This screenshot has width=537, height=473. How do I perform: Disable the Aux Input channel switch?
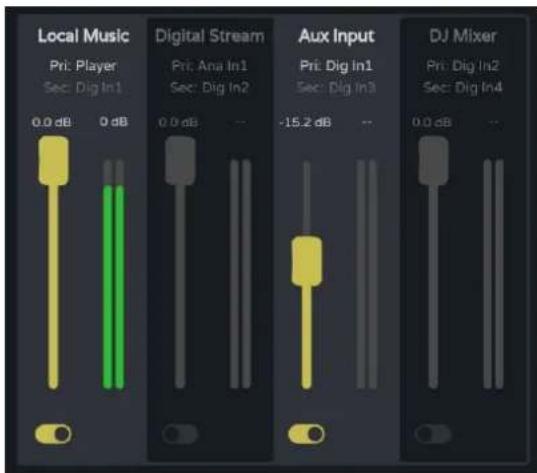point(307,434)
